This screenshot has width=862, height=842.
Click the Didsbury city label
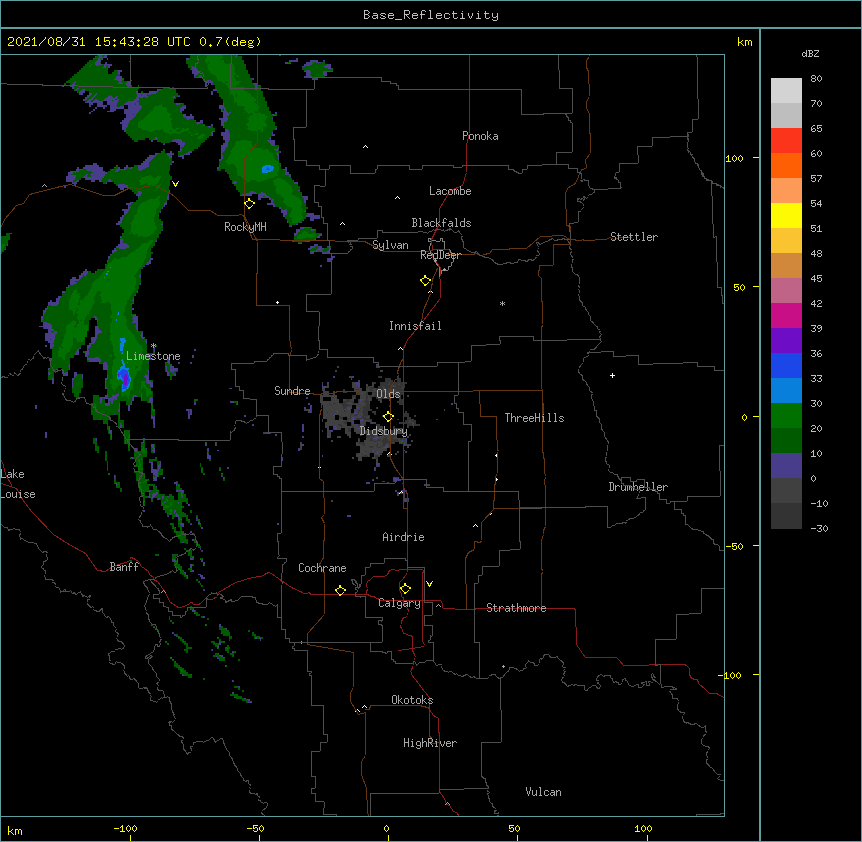pos(384,431)
